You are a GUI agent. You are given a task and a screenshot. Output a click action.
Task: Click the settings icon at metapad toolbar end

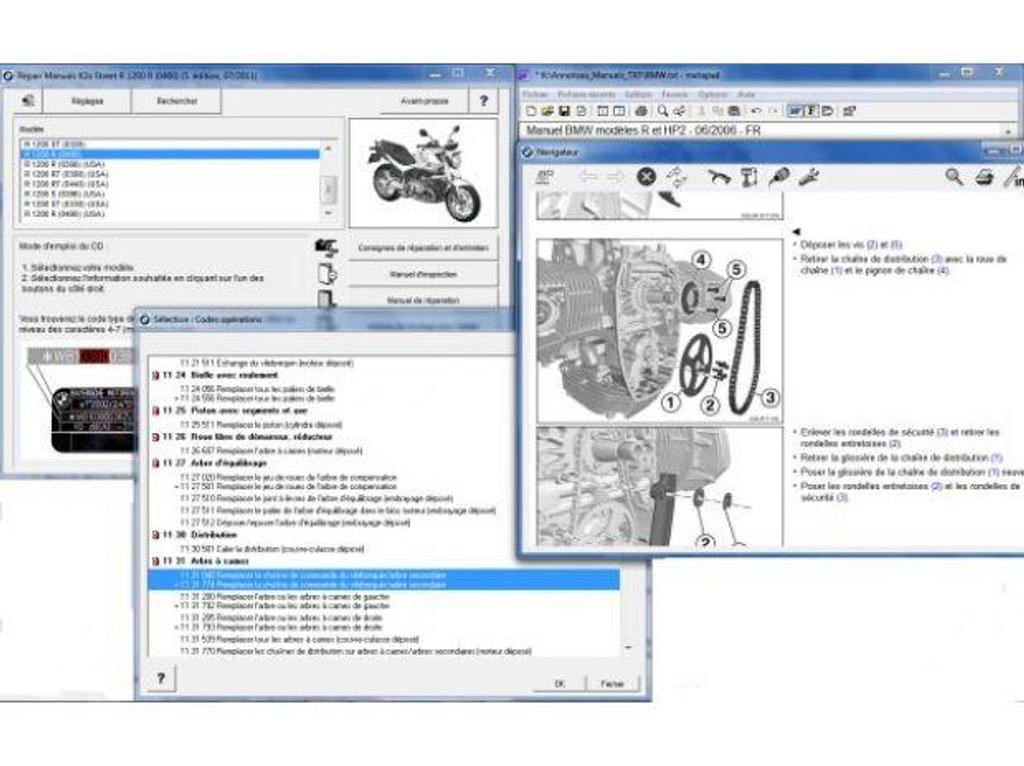tap(849, 111)
